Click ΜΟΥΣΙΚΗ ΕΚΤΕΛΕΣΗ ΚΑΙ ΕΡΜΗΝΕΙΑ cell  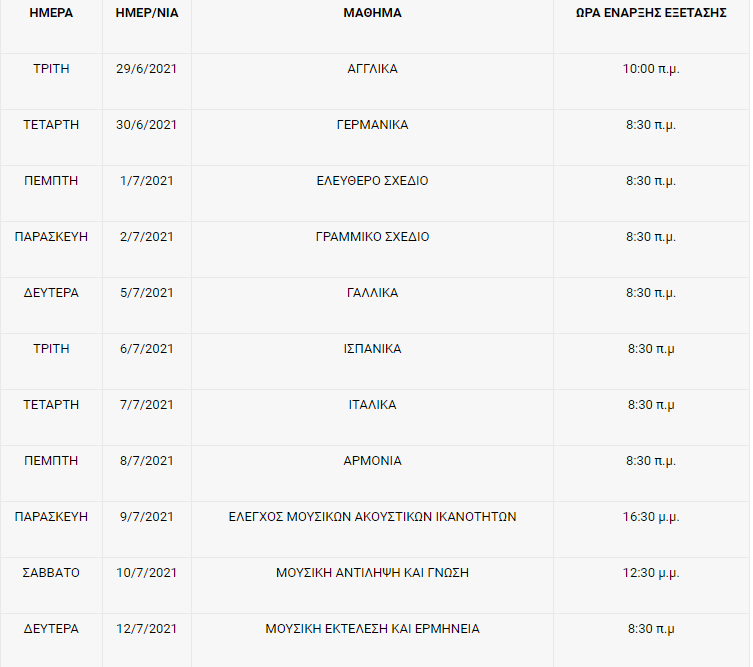pos(372,629)
